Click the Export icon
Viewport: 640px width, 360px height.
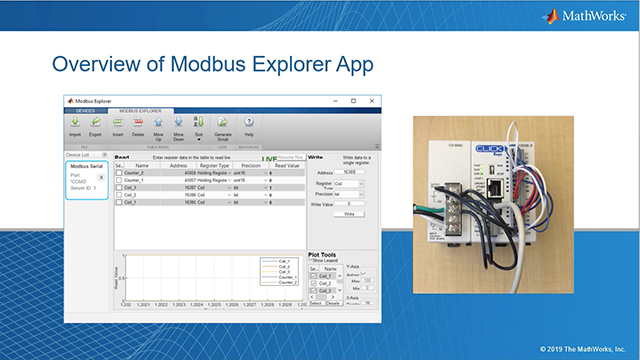pyautogui.click(x=95, y=122)
